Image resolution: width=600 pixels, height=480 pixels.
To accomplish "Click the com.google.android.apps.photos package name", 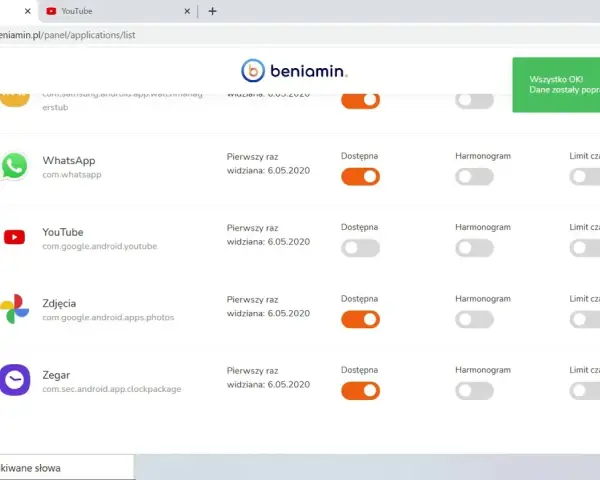I will coord(108,317).
